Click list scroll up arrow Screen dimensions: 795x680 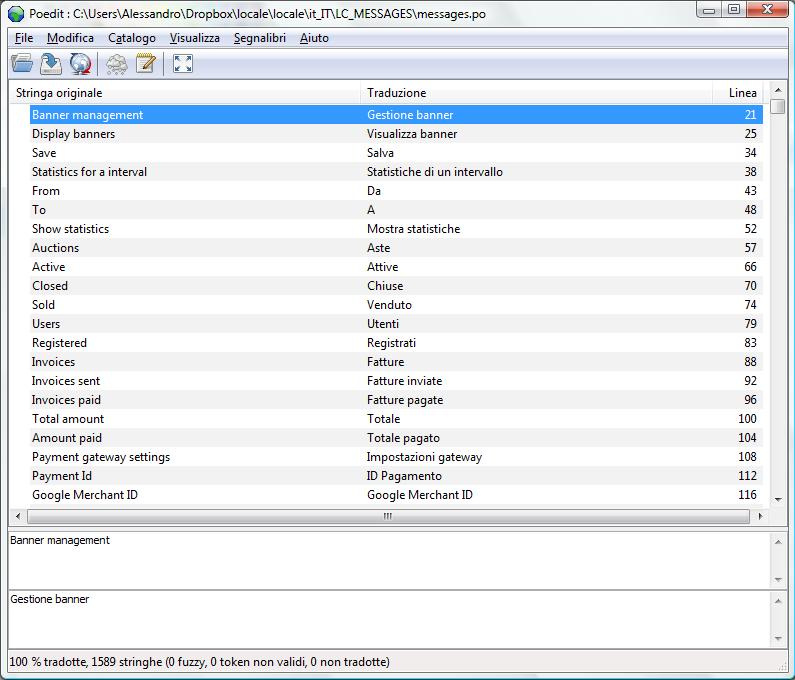[778, 90]
